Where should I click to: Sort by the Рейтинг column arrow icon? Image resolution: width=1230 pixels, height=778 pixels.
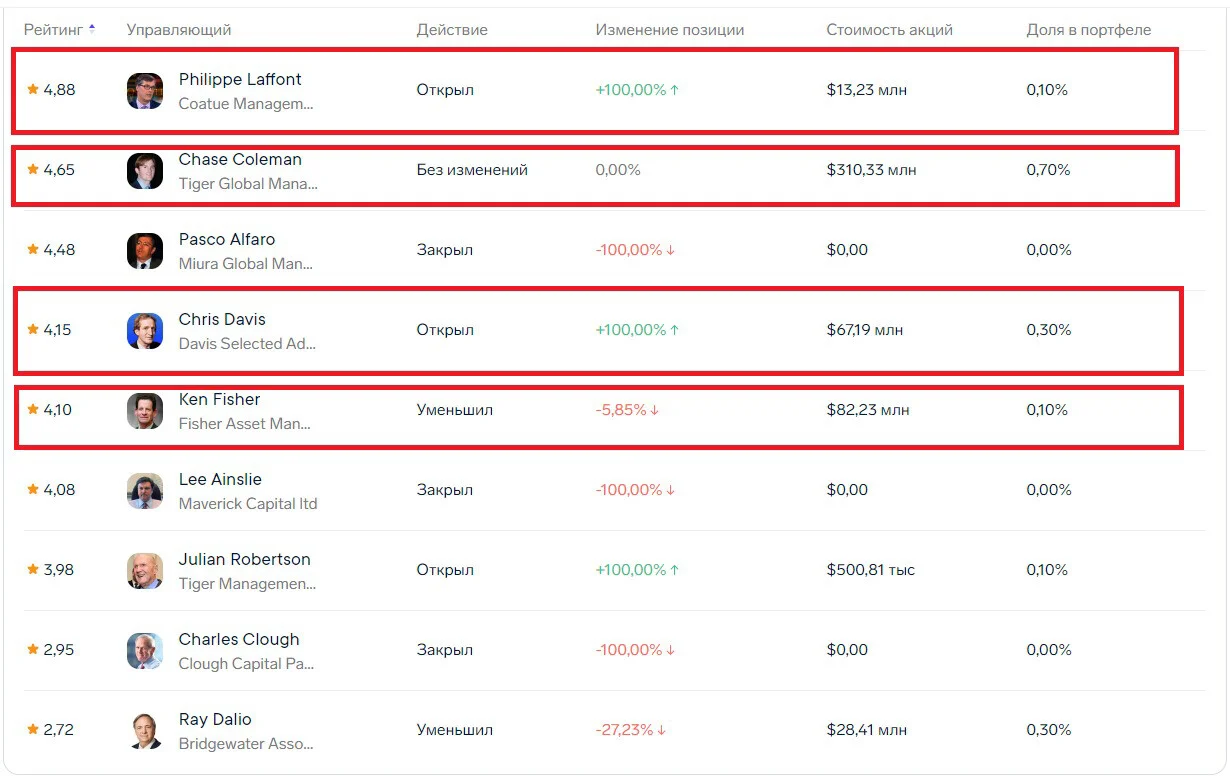pos(92,29)
